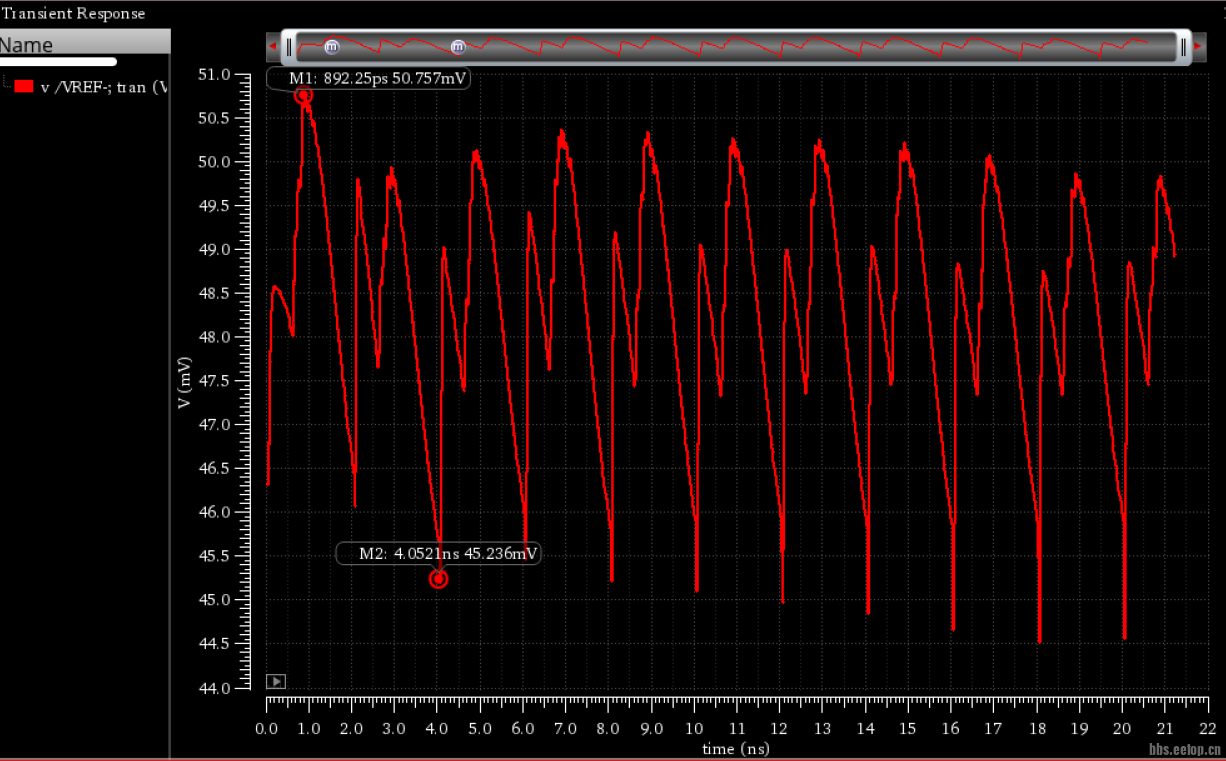Grab the right handle of the zoom strip
1226x761 pixels.
click(1183, 47)
